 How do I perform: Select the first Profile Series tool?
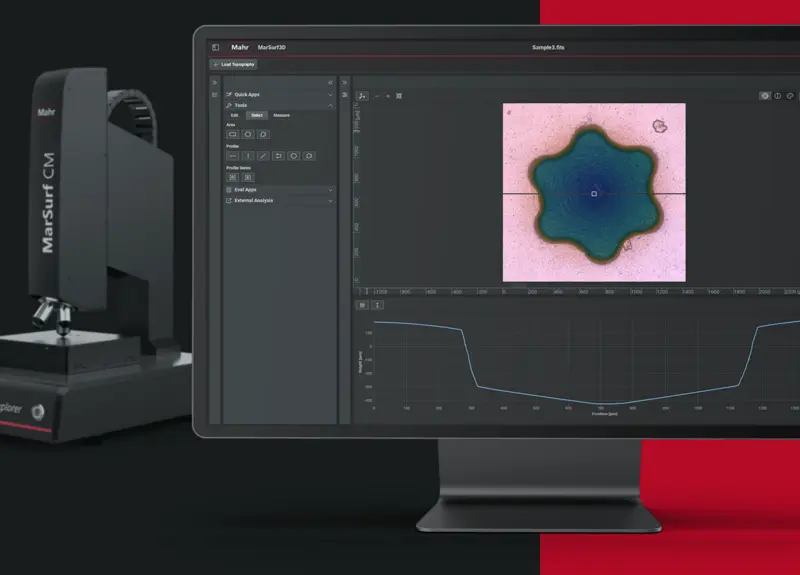(233, 177)
